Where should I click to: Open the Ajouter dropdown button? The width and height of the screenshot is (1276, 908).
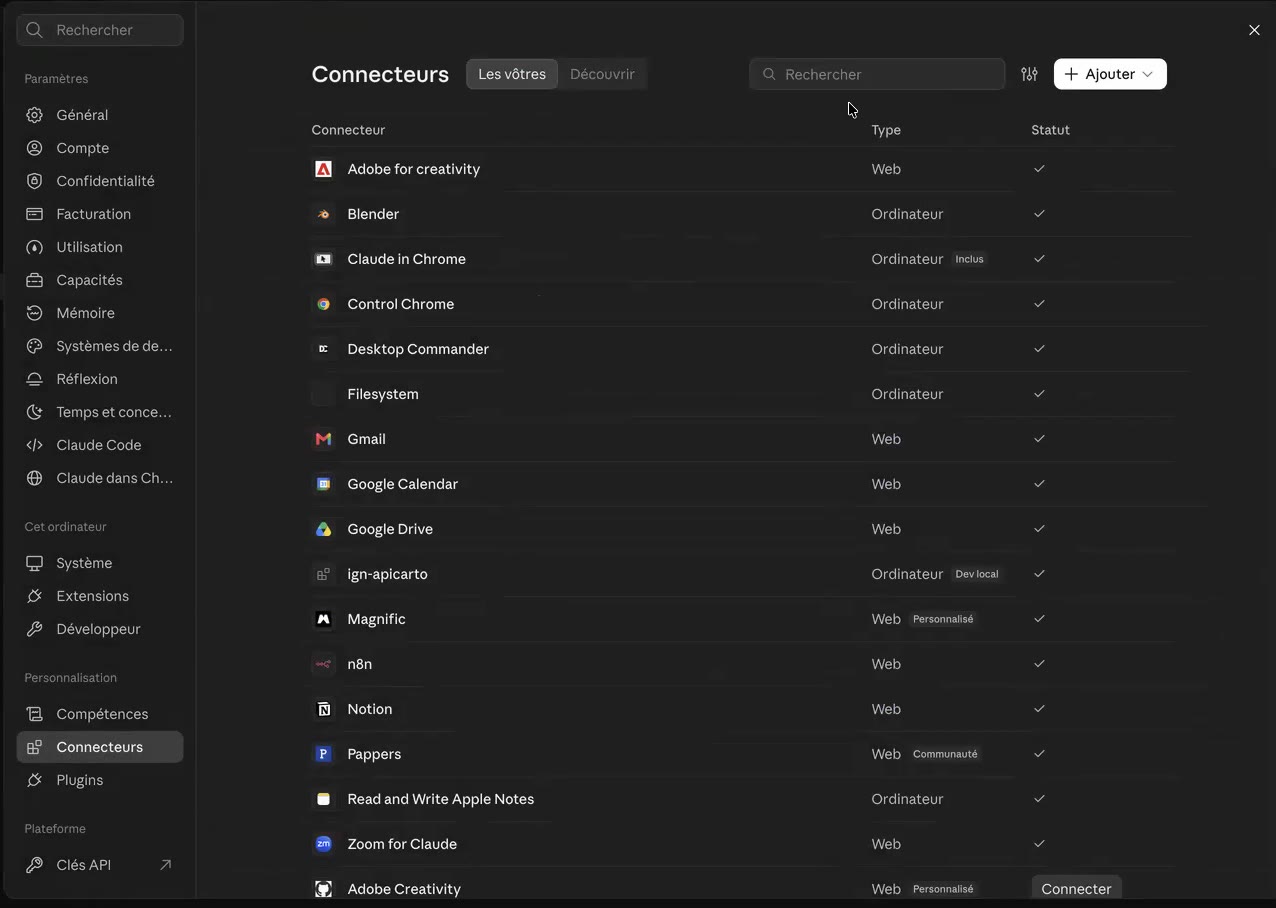click(1110, 74)
